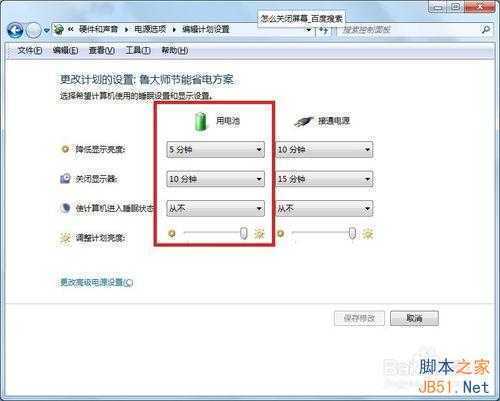Open the 文件(F) menu

pyautogui.click(x=30, y=51)
